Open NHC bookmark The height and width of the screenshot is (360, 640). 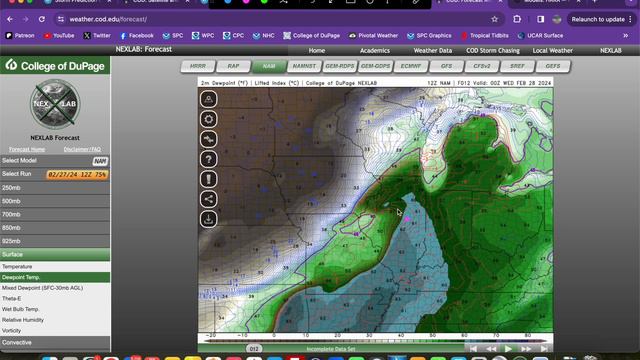(x=264, y=36)
